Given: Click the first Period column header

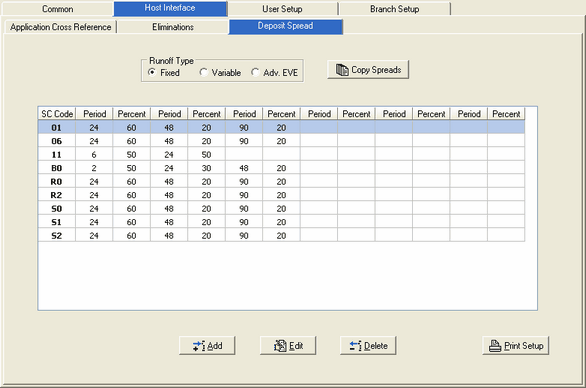Looking at the screenshot, I should (94, 114).
